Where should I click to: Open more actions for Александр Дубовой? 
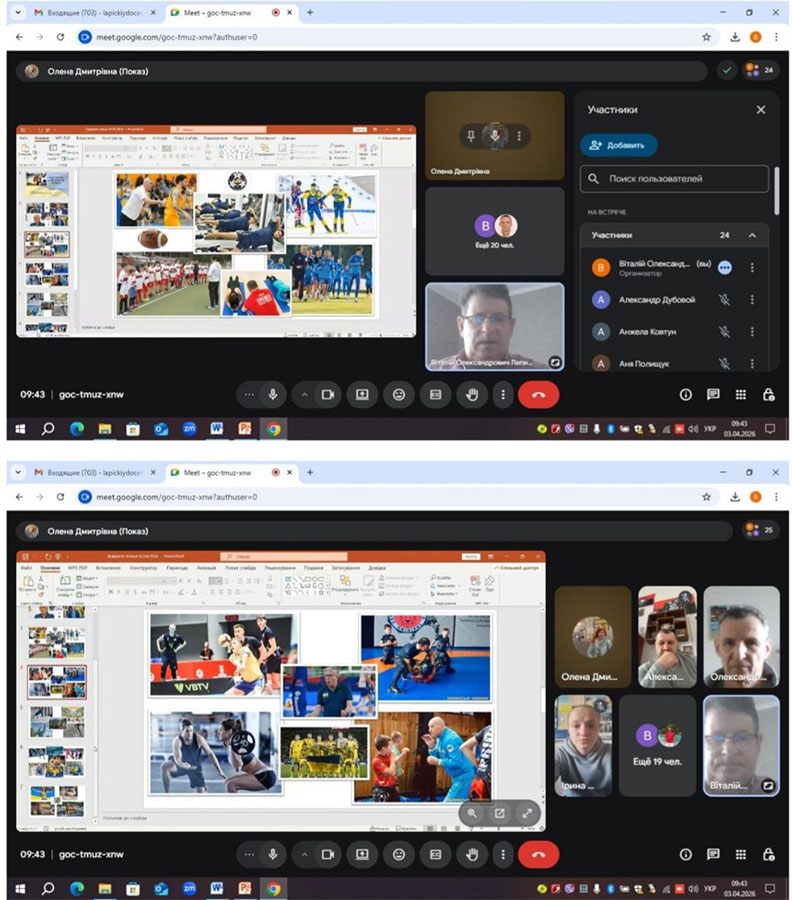tap(752, 300)
